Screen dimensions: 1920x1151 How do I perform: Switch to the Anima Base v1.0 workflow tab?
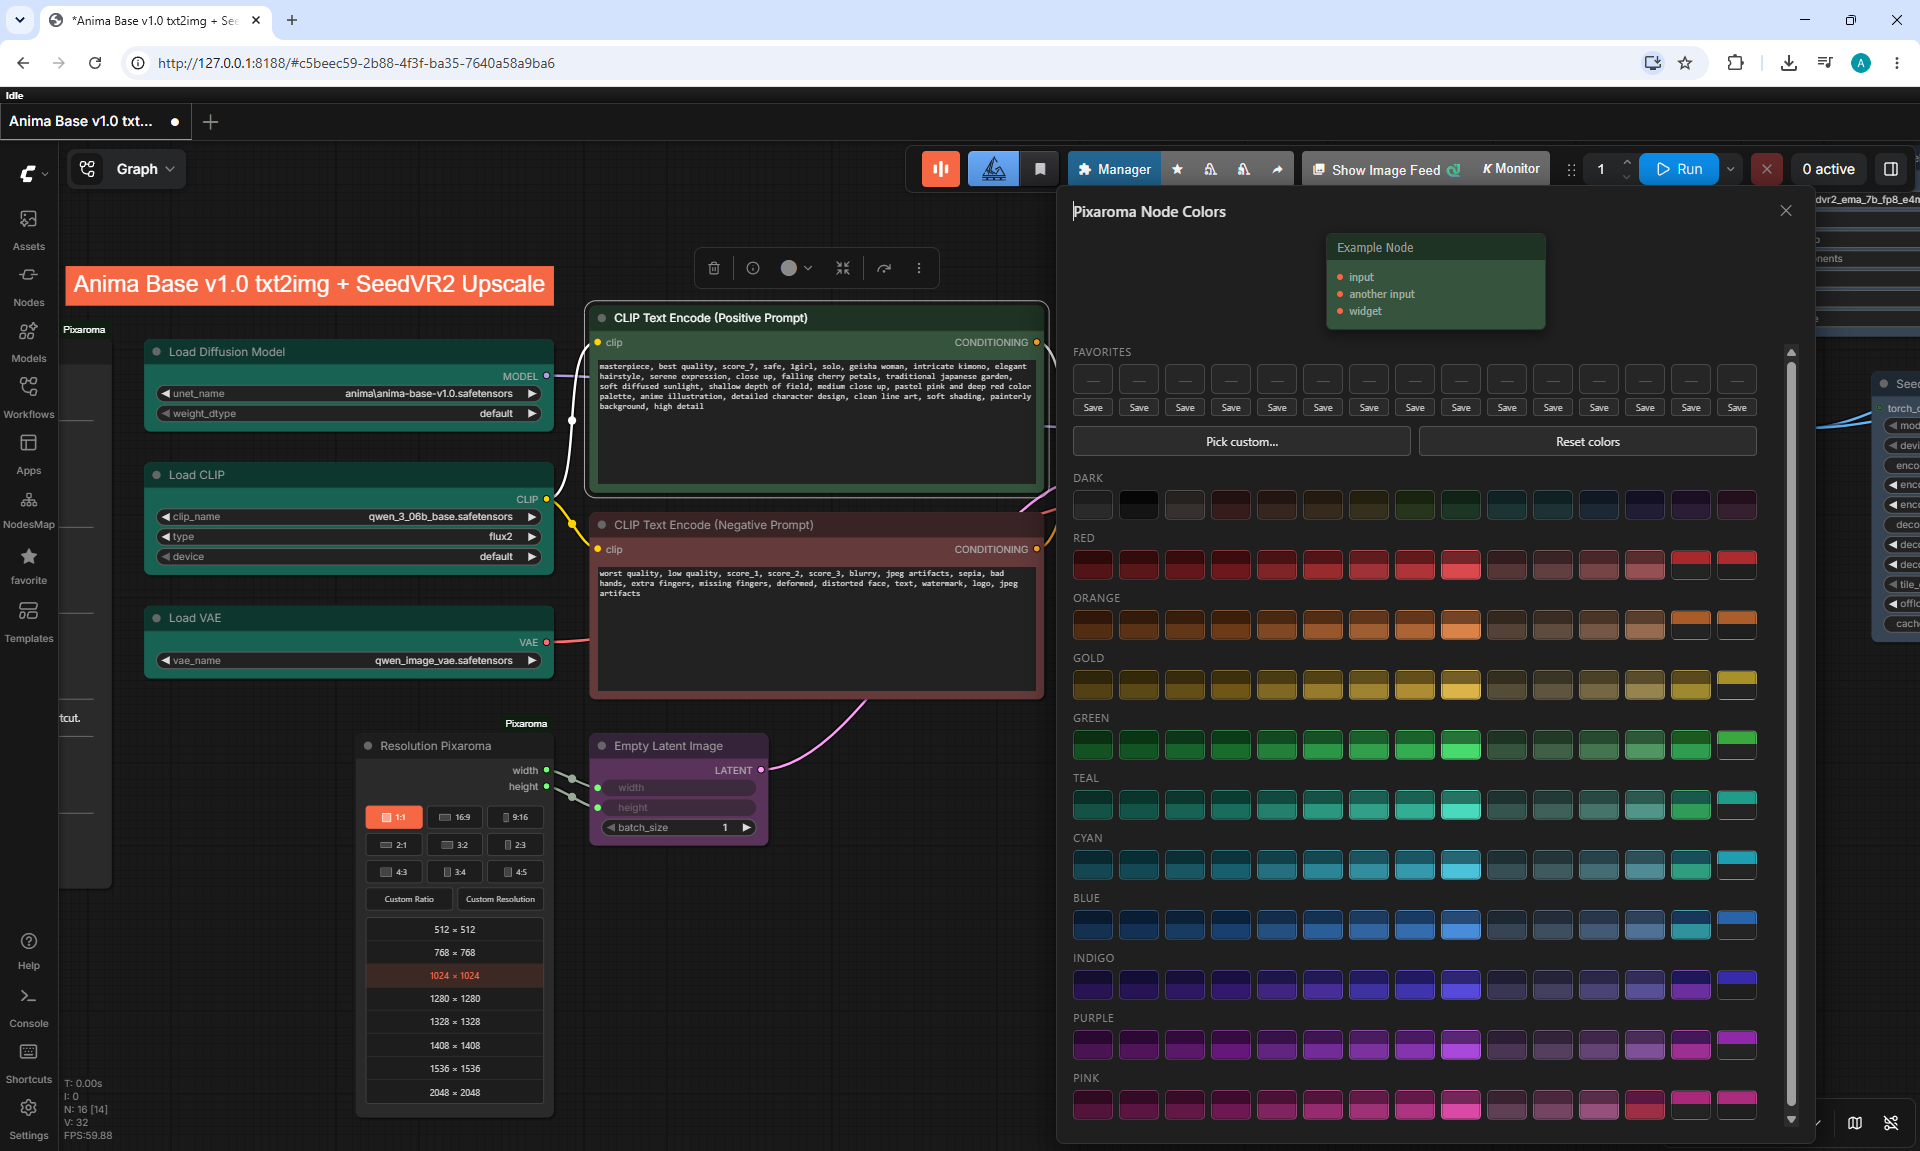(x=94, y=121)
